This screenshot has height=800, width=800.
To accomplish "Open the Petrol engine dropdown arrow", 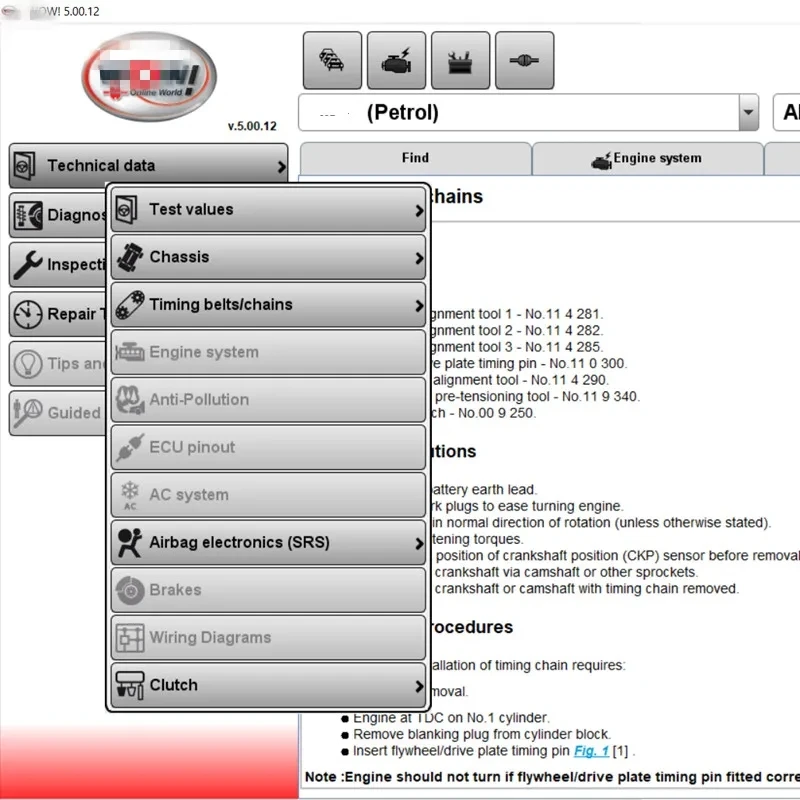I will tap(748, 112).
